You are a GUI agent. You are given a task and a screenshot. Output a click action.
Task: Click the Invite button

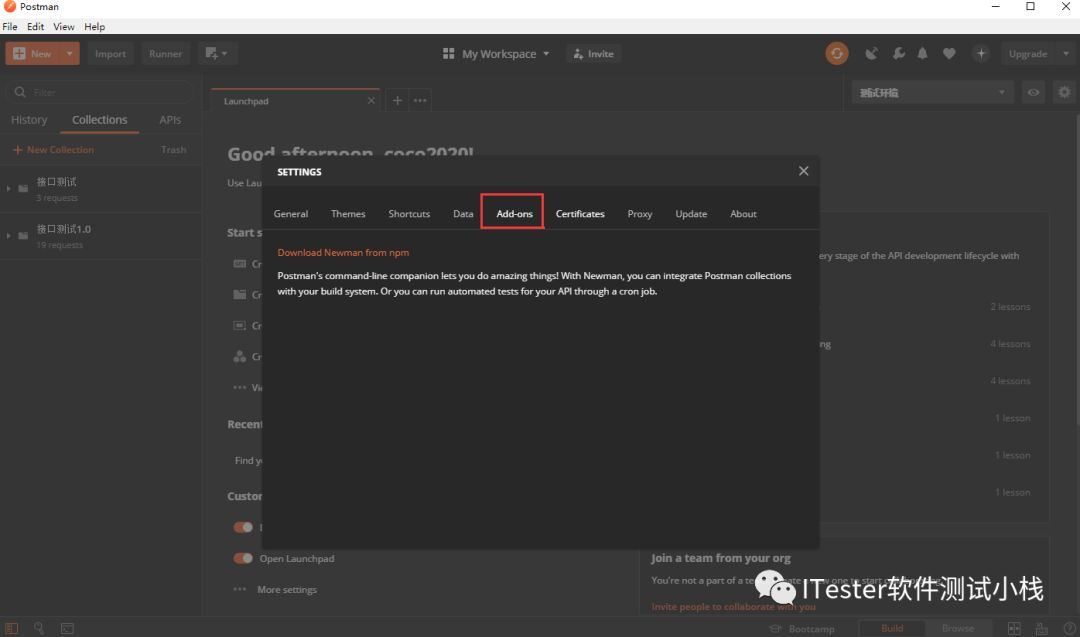tap(593, 54)
